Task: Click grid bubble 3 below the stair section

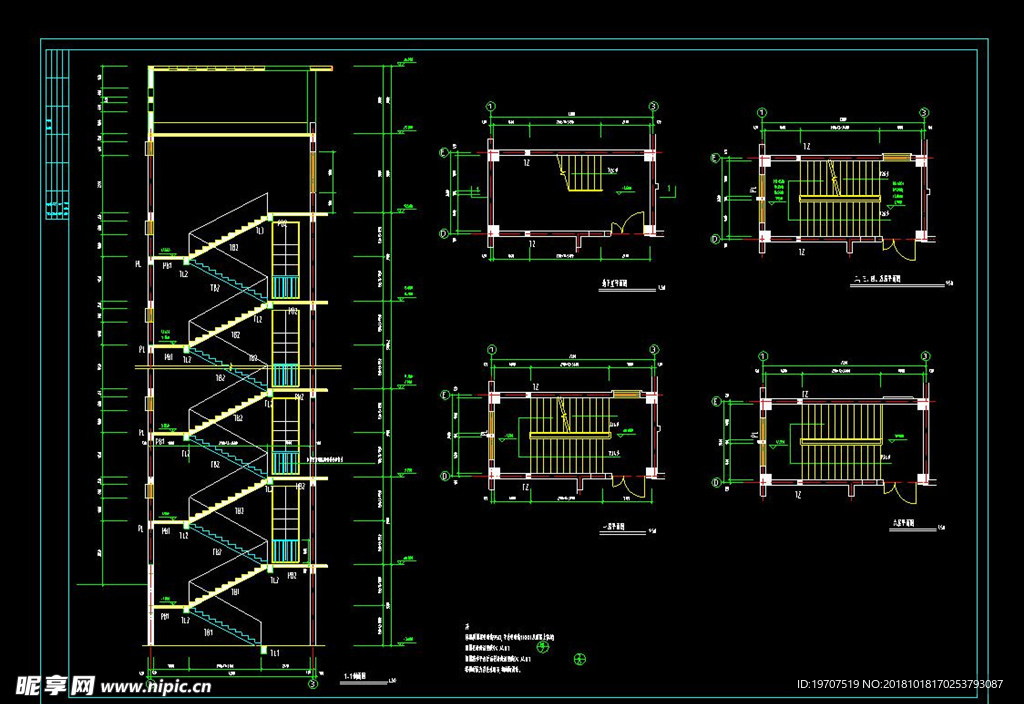Action: coord(312,685)
